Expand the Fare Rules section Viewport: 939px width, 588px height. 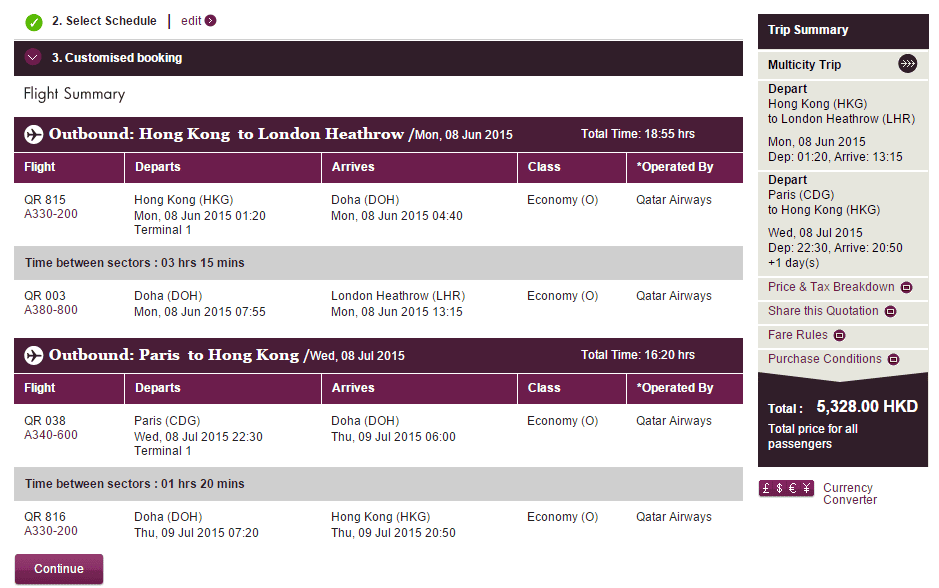tap(839, 336)
